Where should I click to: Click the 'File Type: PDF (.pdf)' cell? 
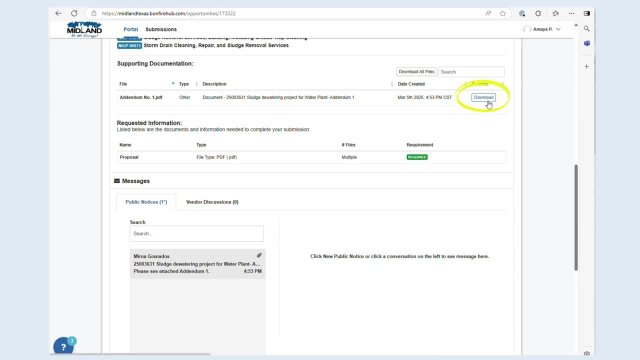click(216, 157)
